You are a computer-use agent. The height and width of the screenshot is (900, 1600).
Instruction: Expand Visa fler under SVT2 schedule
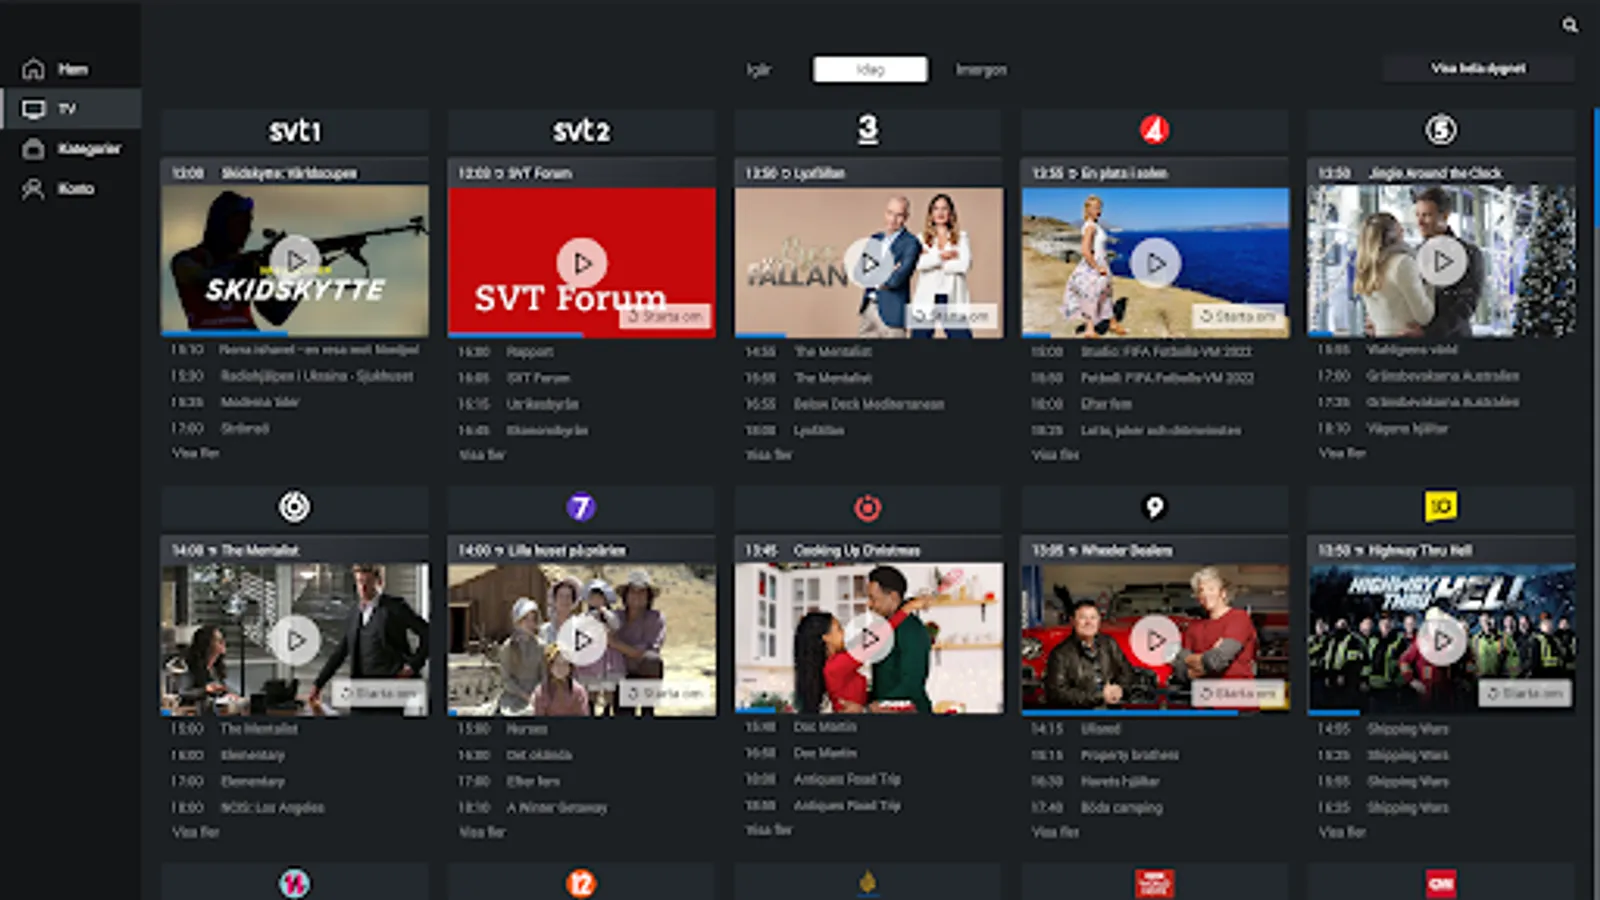click(x=482, y=455)
